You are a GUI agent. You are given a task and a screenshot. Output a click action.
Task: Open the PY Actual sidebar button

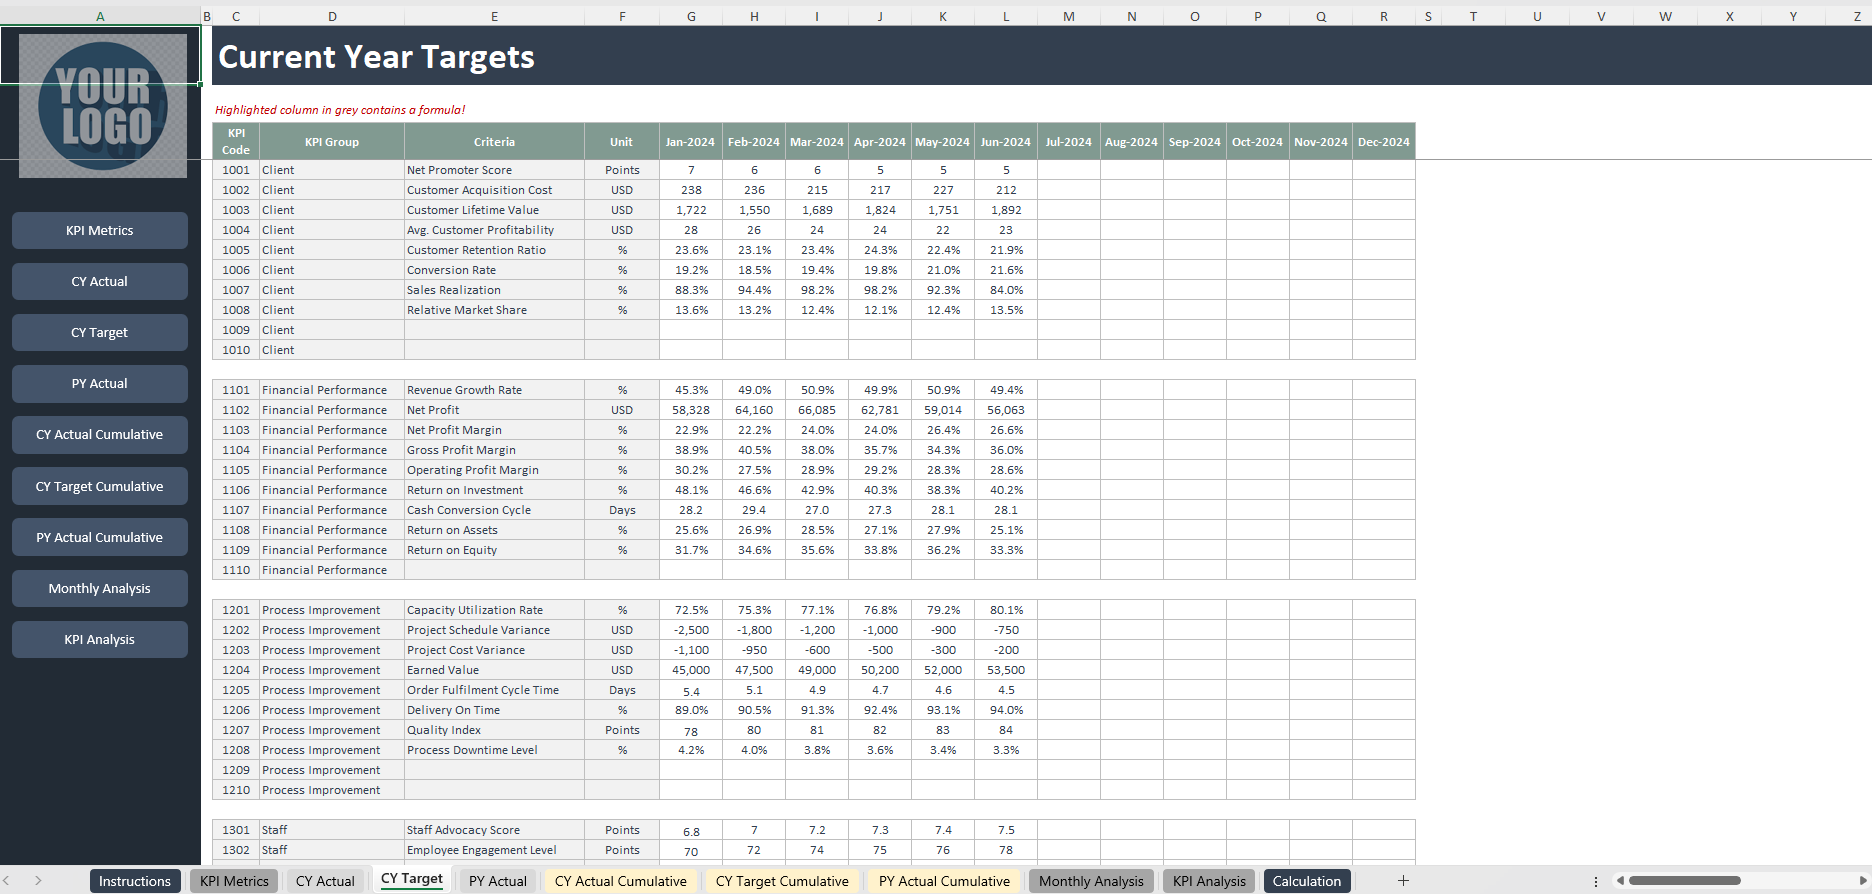pos(100,383)
